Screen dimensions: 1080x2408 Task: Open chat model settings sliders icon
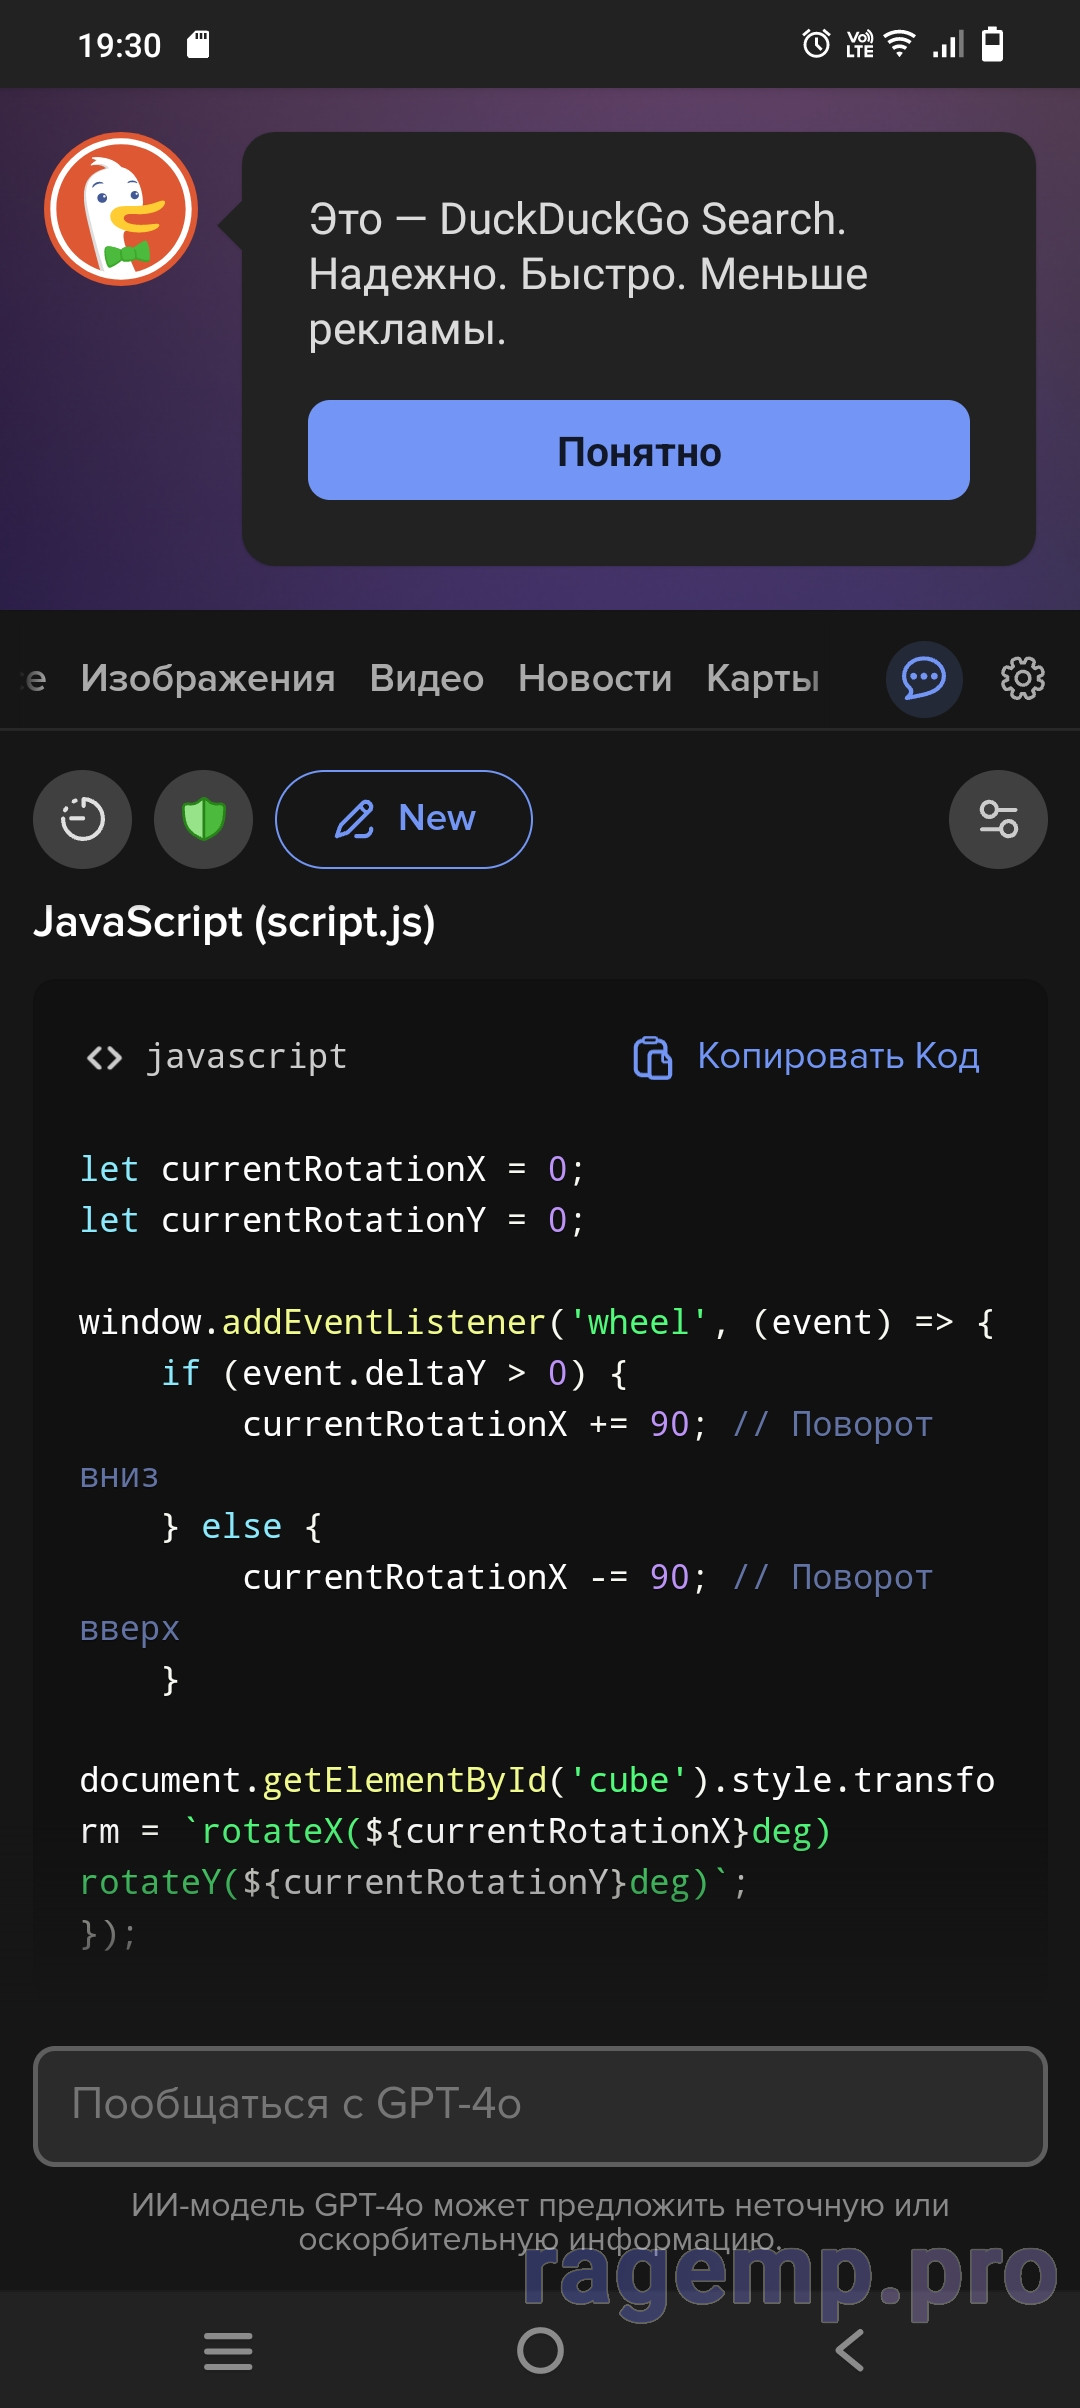click(x=998, y=819)
